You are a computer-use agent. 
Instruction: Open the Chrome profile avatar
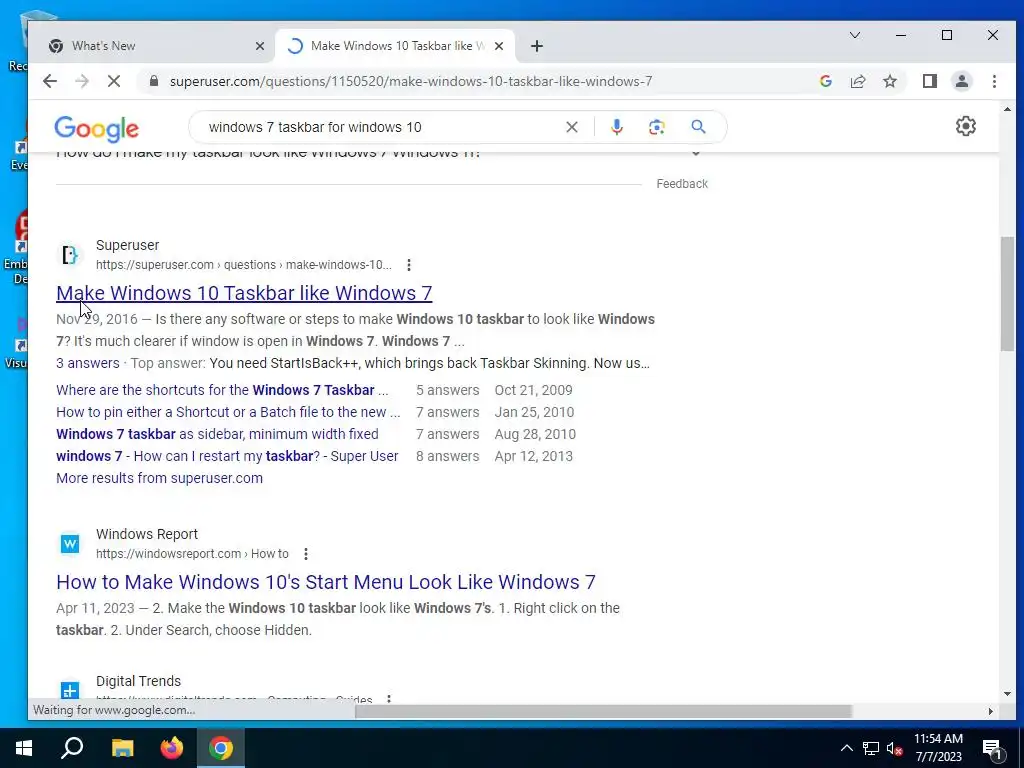pyautogui.click(x=961, y=81)
